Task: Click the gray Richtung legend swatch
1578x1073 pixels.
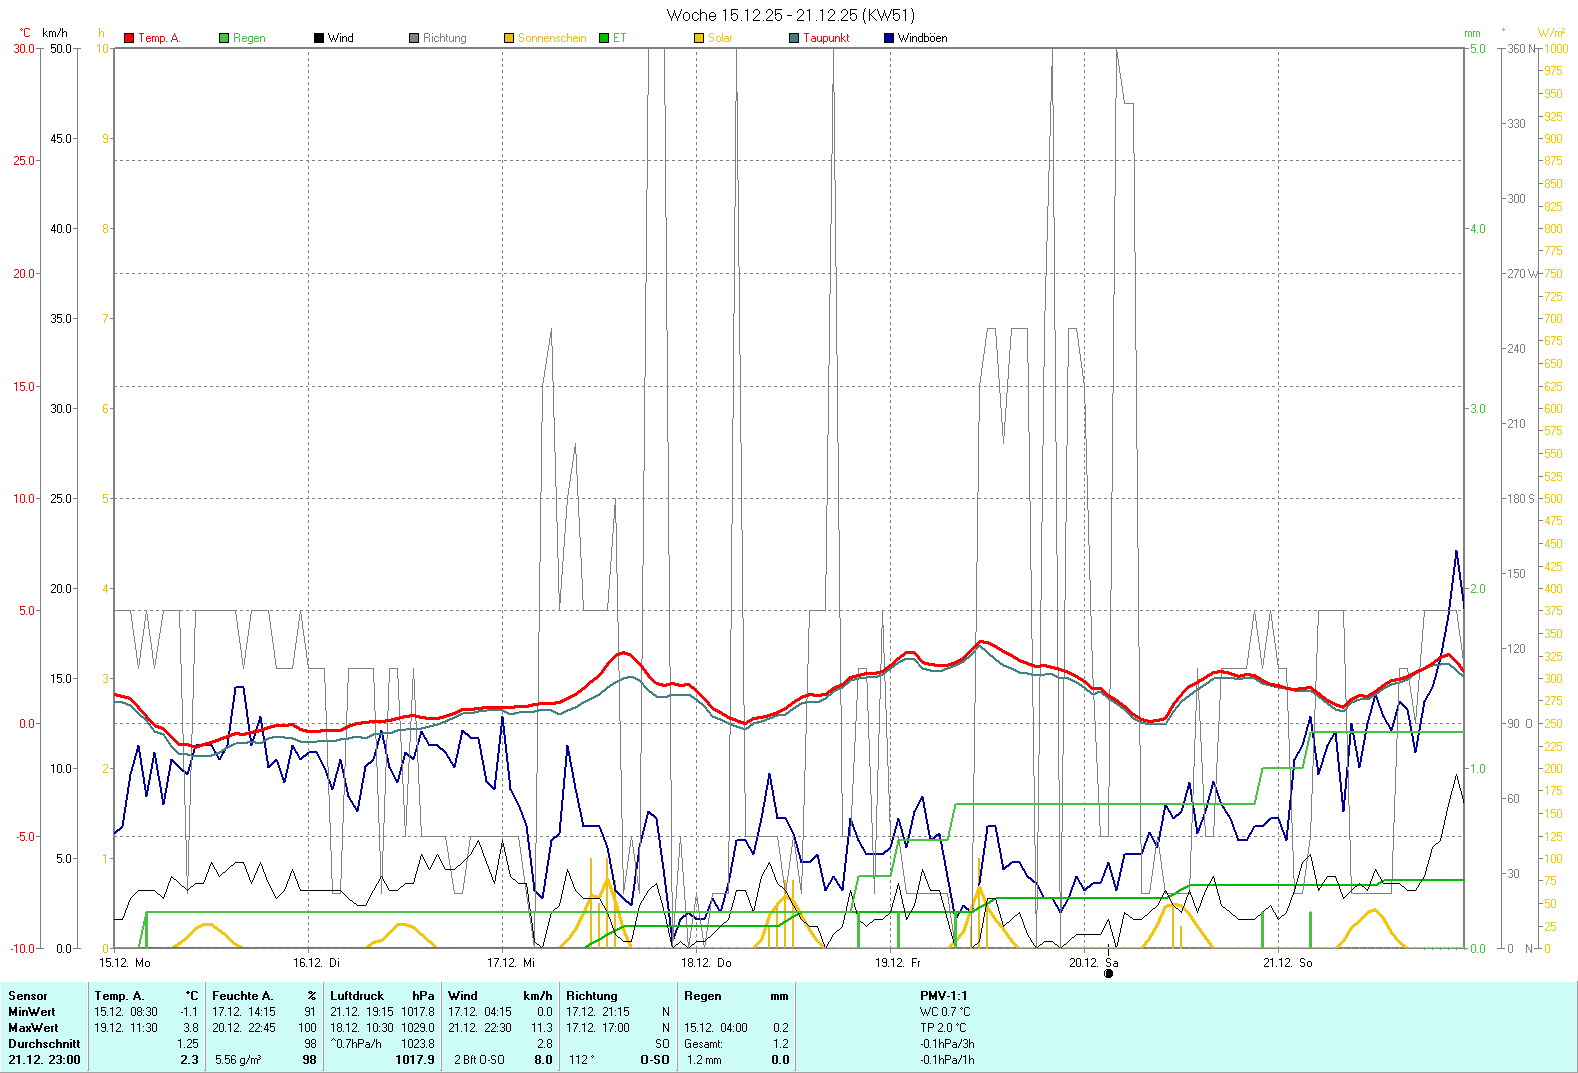Action: coord(414,38)
